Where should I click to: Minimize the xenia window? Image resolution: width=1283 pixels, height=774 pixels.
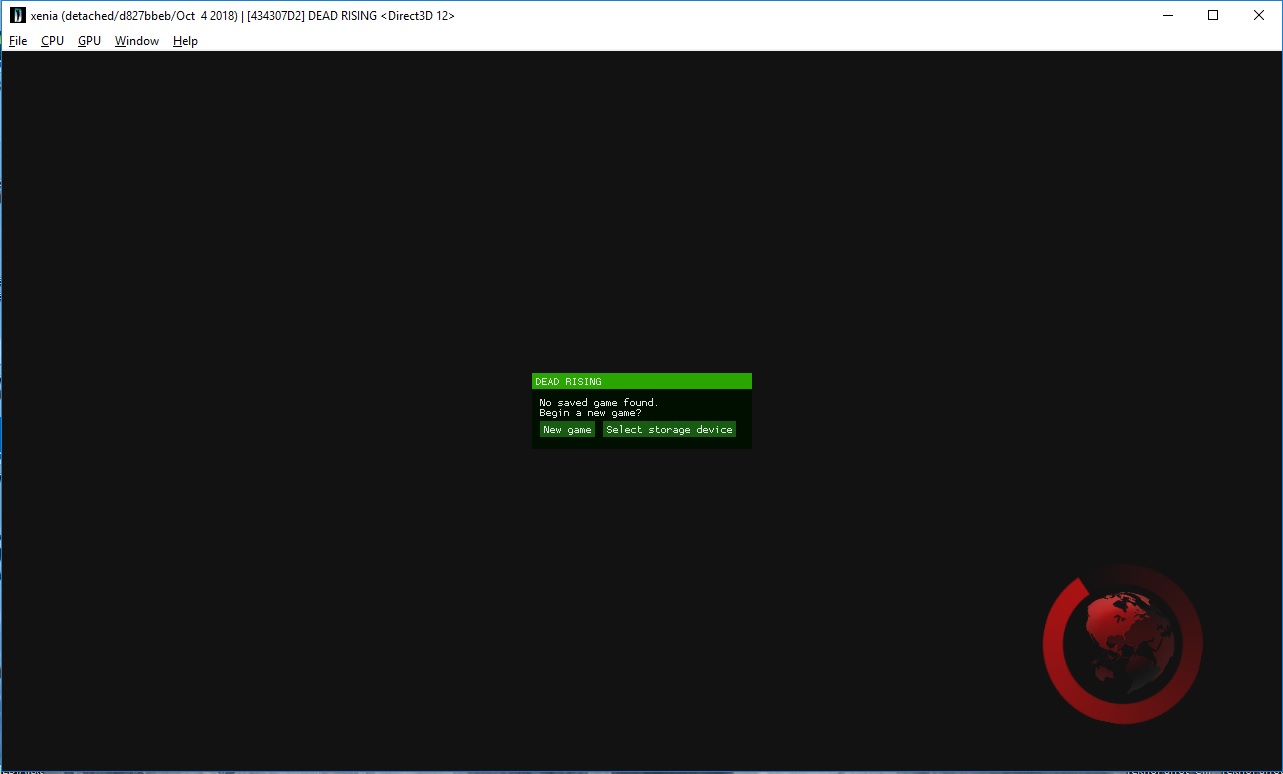tap(1167, 15)
